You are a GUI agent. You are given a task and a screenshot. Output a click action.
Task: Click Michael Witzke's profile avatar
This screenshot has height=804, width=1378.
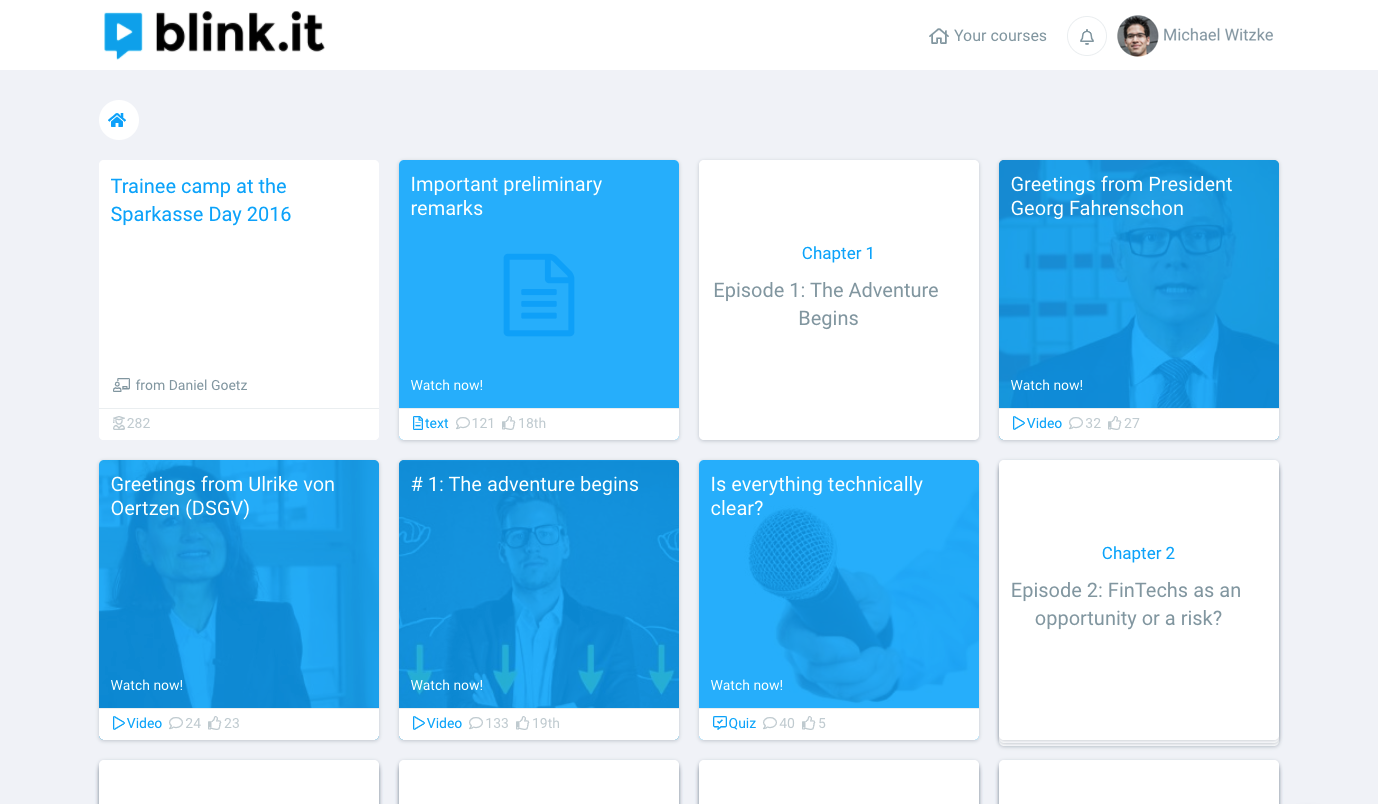tap(1137, 36)
